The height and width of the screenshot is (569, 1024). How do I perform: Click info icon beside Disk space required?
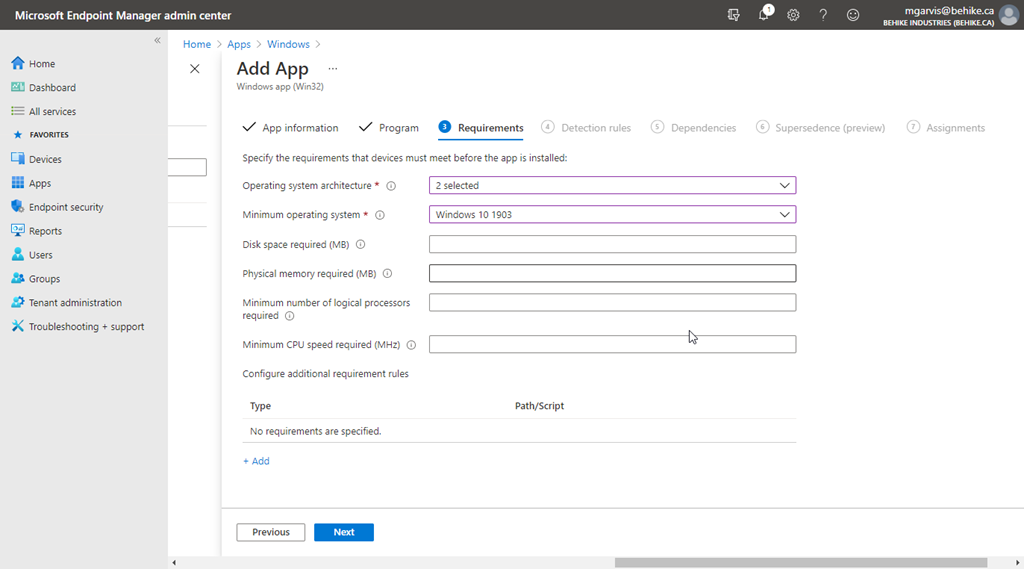pos(360,244)
